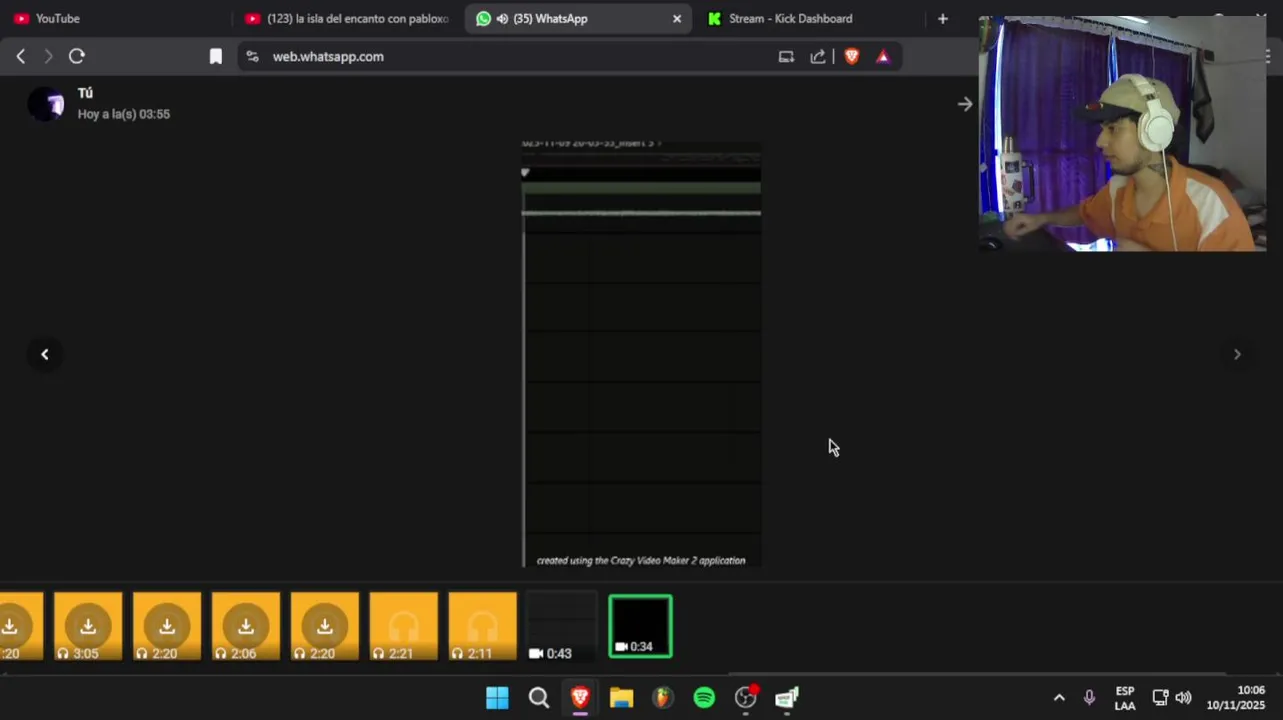1283x720 pixels.
Task: Select the (35) WhatsApp tab
Action: point(578,19)
